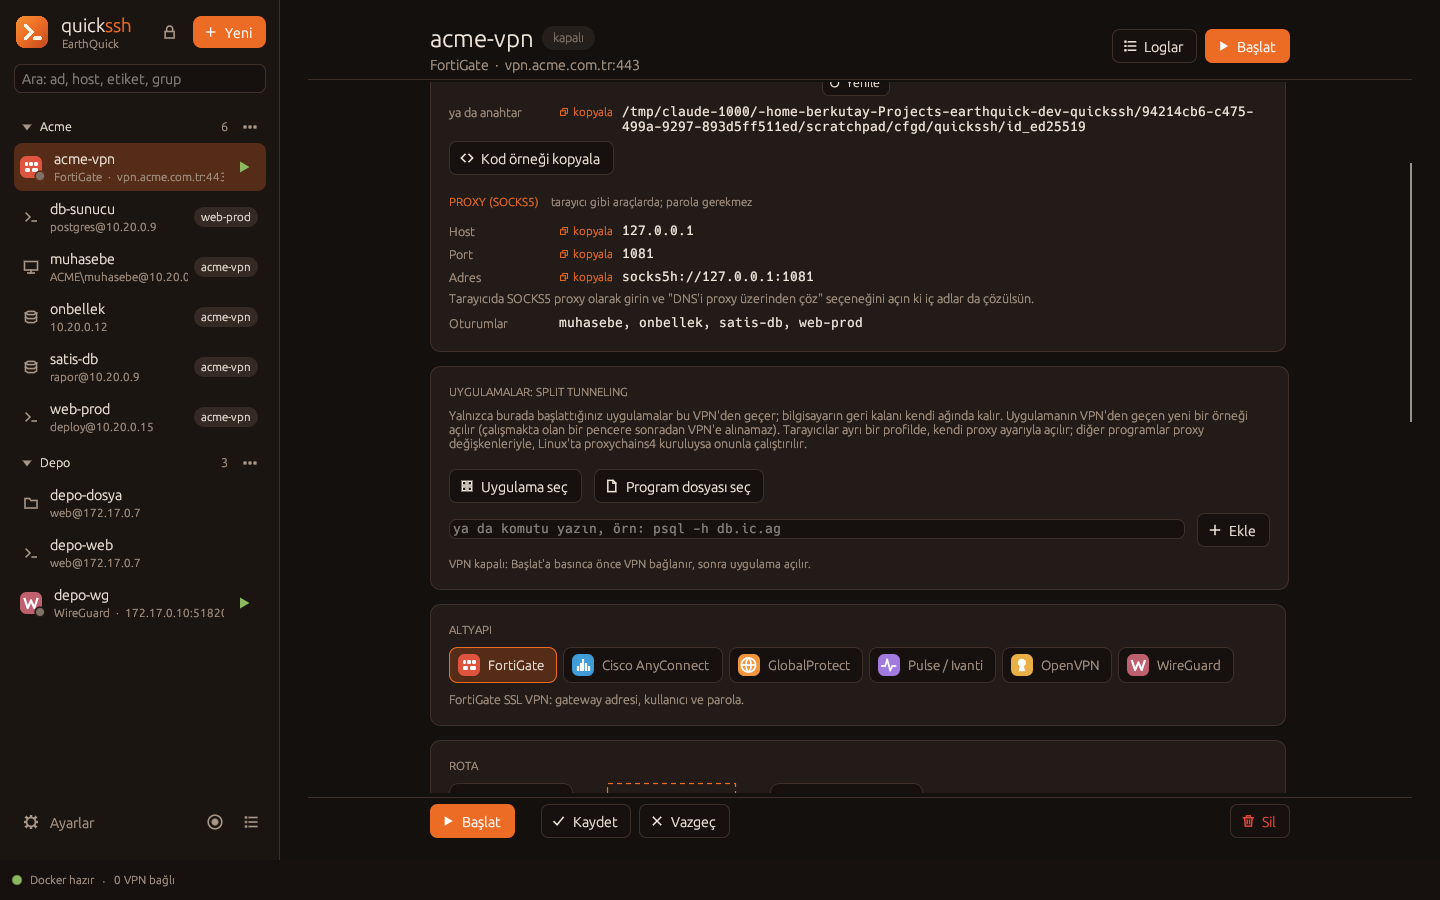
Task: Select the onbellek database entry
Action: click(140, 317)
